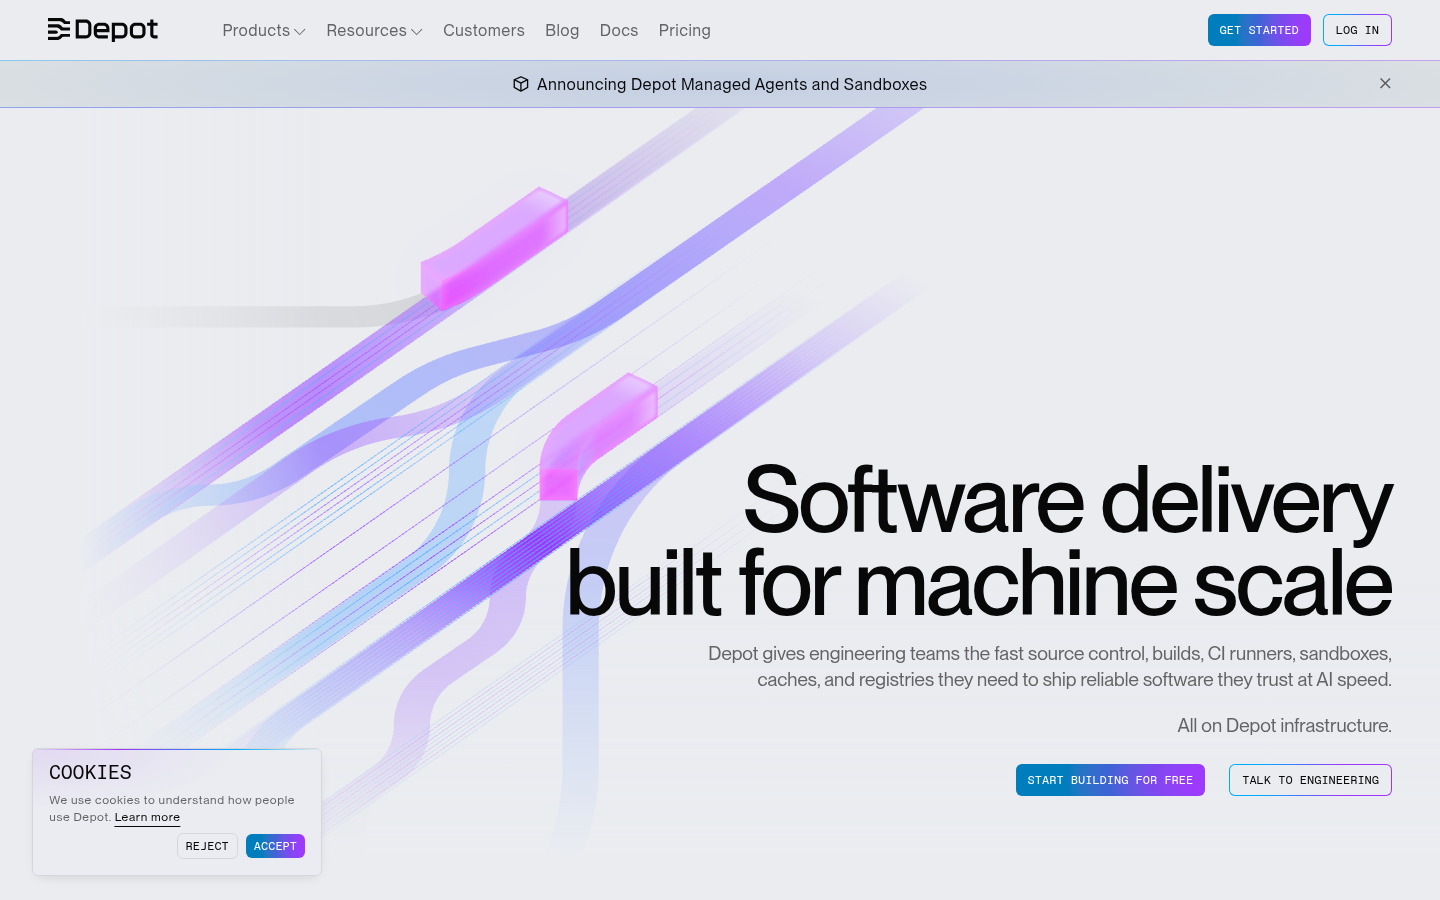
Task: Click the cube icon in the announcement banner
Action: click(x=521, y=84)
